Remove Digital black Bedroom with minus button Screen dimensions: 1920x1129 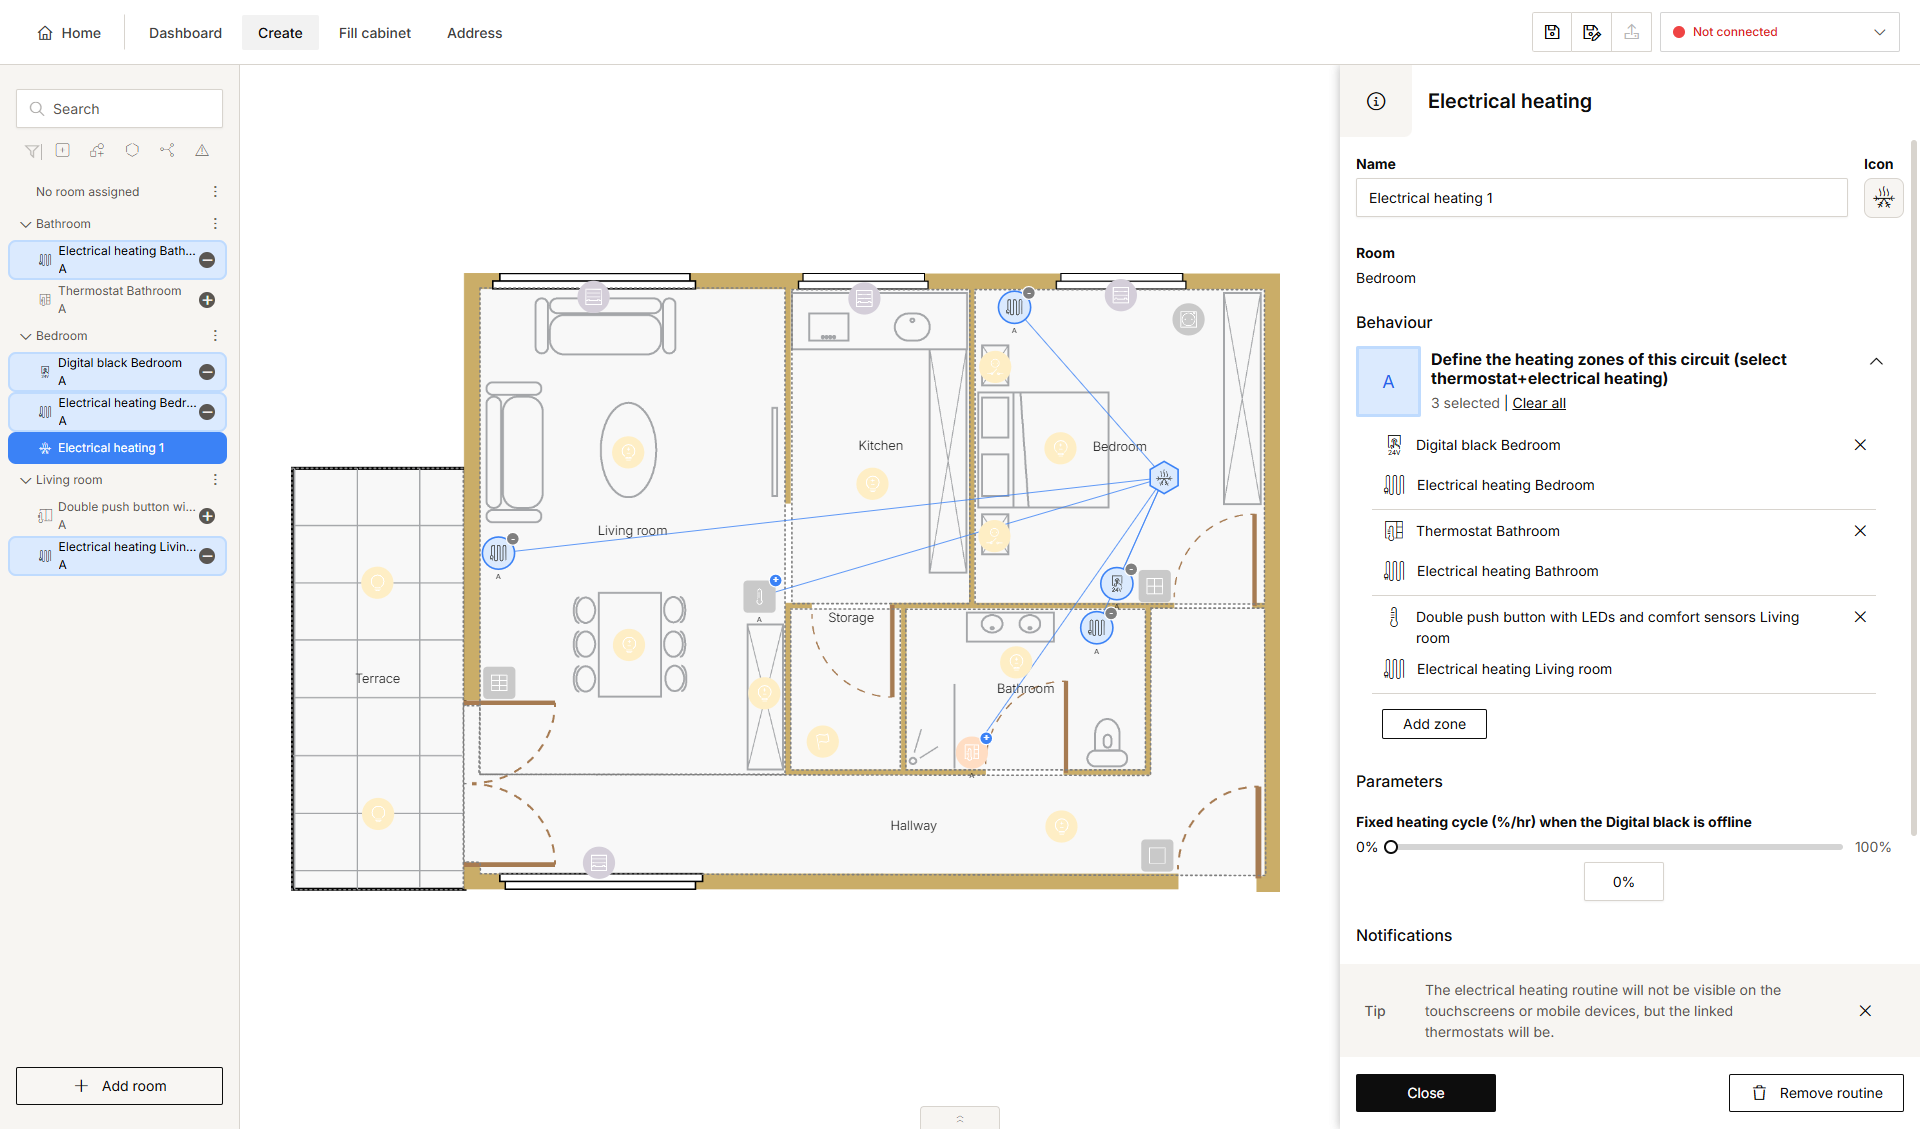[x=207, y=372]
